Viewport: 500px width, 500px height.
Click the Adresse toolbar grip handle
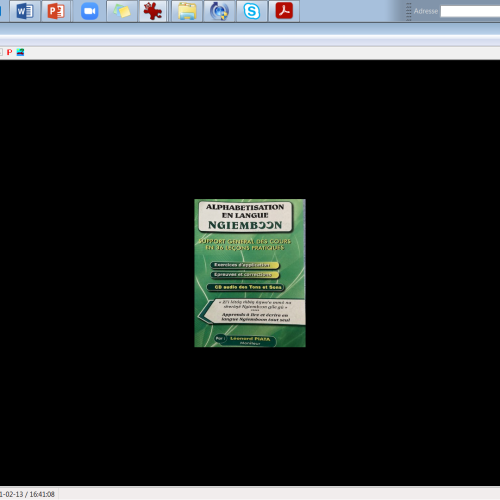pos(409,11)
